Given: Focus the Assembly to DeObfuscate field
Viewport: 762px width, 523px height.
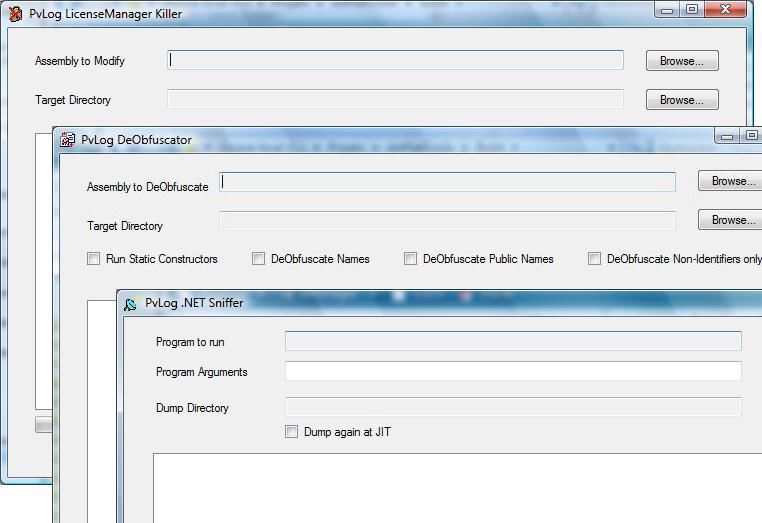Looking at the screenshot, I should [447, 182].
